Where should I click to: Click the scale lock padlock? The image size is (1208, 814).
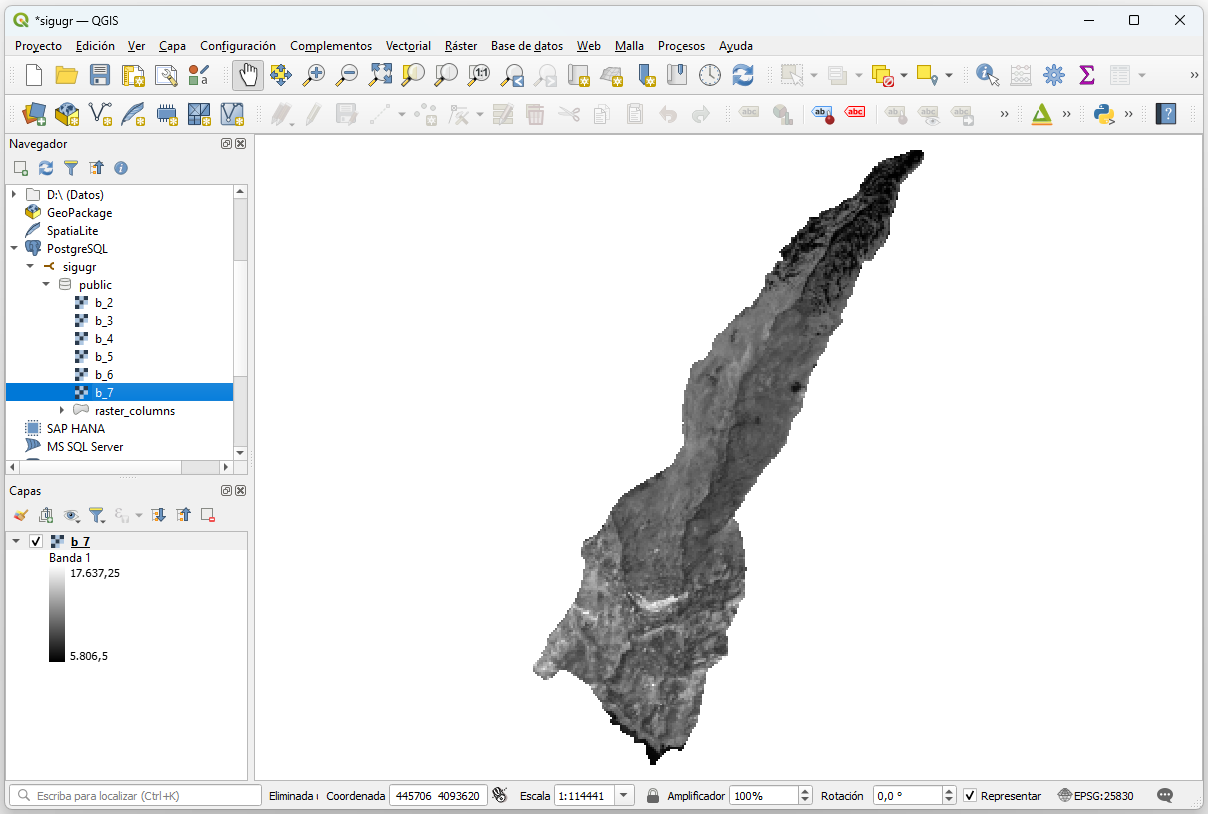pyautogui.click(x=654, y=795)
